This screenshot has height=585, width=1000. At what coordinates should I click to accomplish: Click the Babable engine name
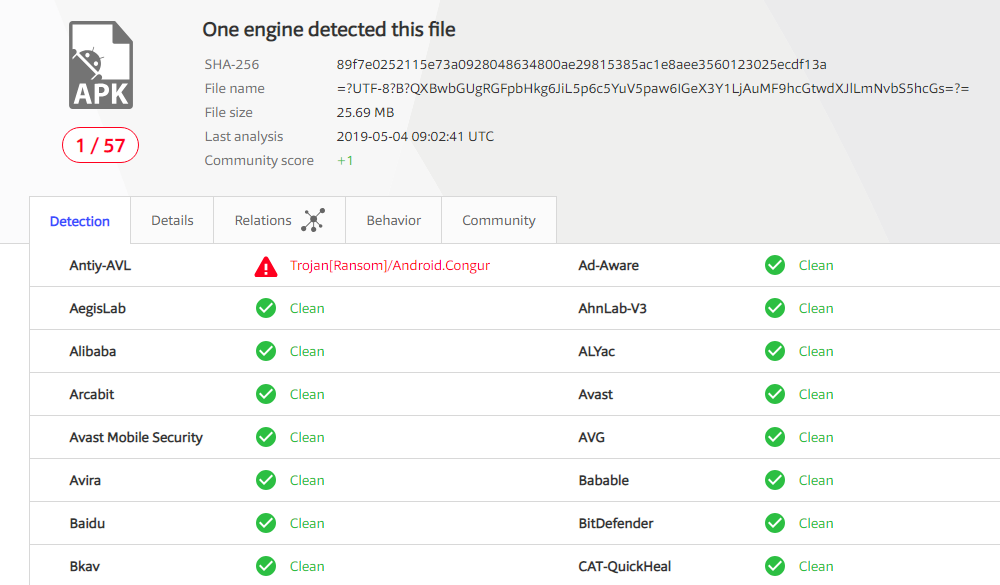coord(603,480)
